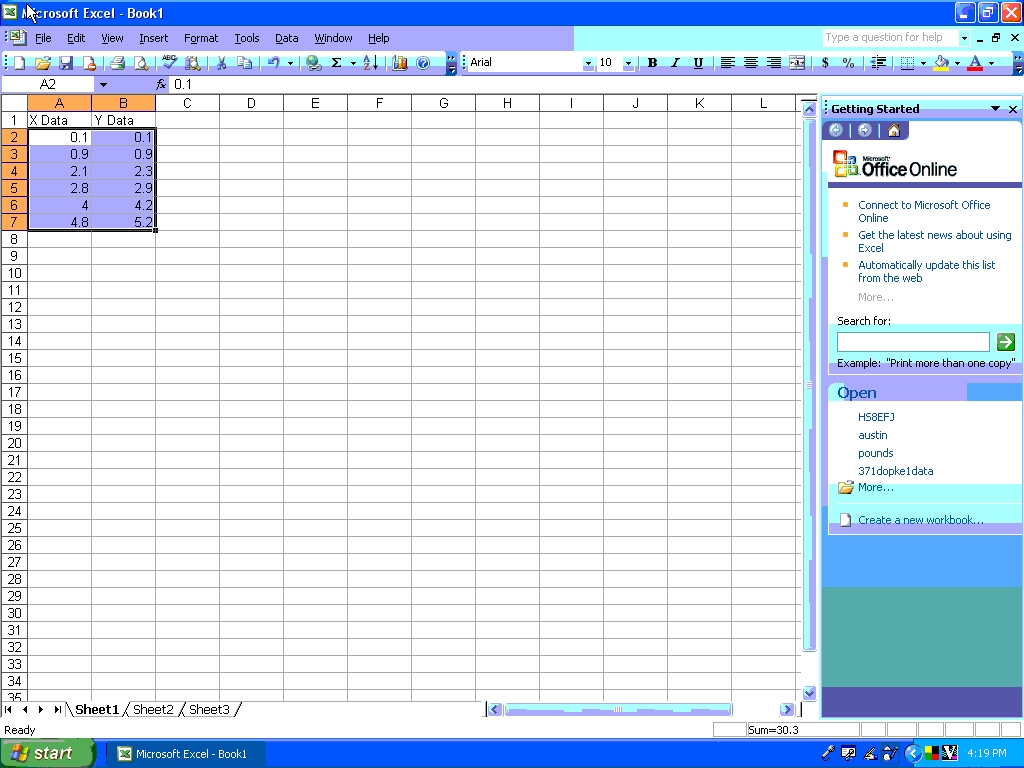
Task: Click the Print icon
Action: (x=117, y=62)
